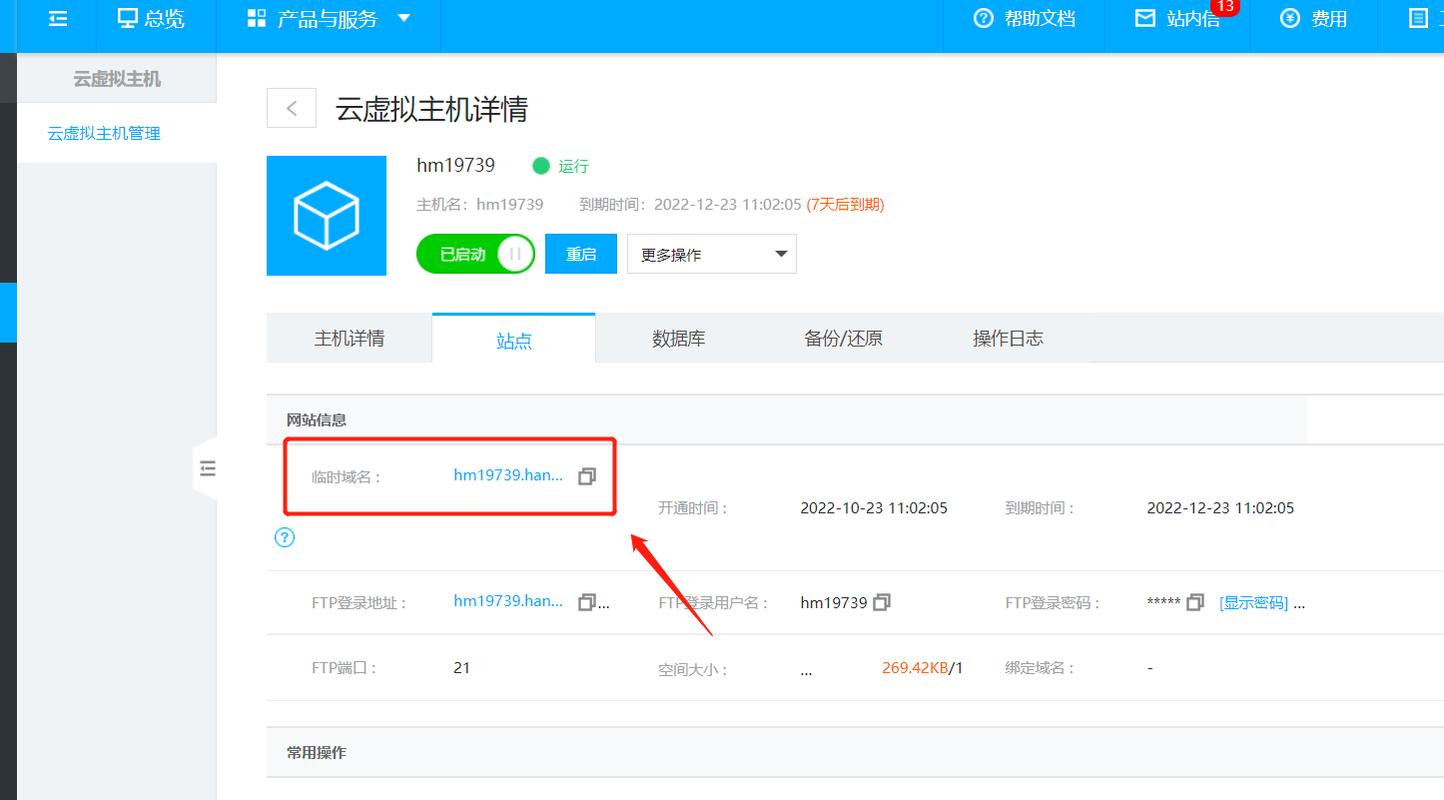Open the 更多操作 dropdown

click(712, 254)
